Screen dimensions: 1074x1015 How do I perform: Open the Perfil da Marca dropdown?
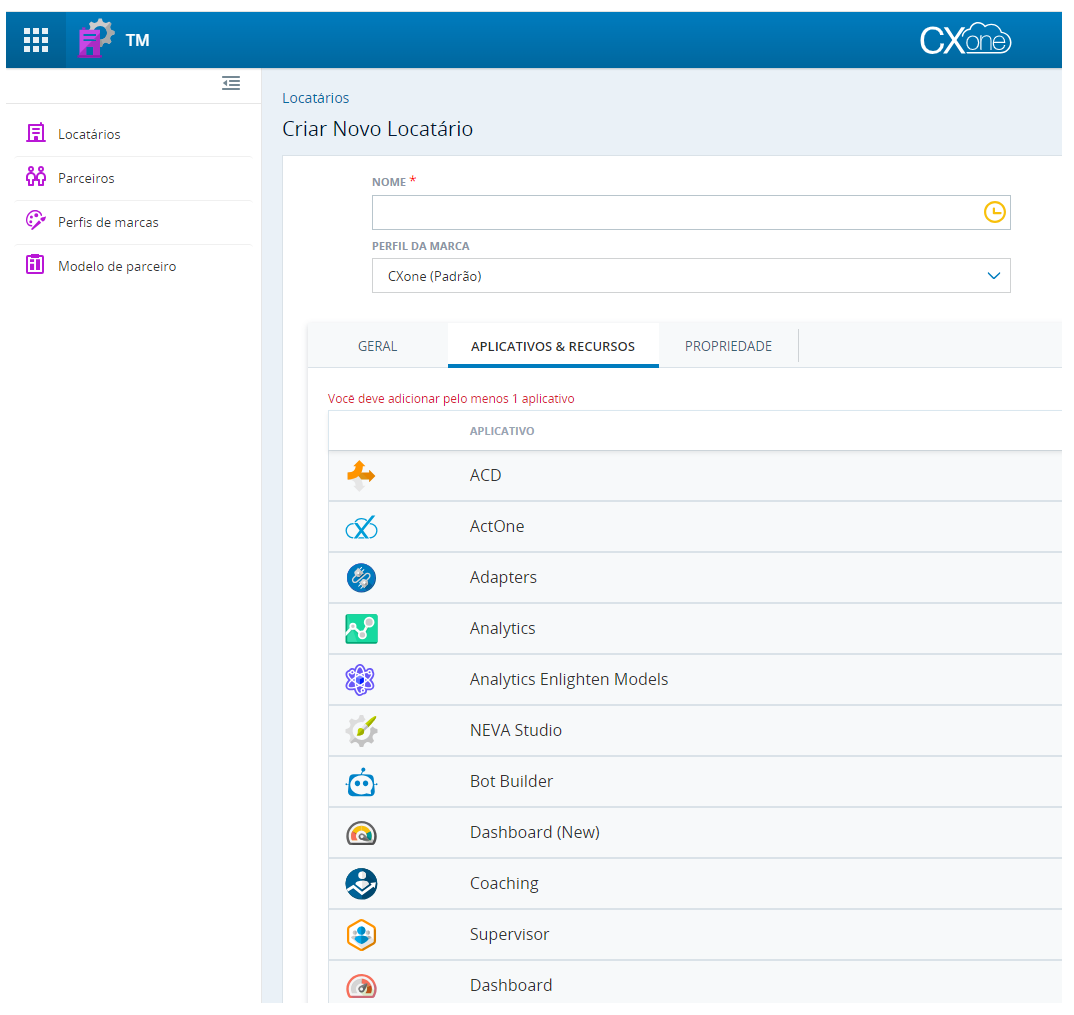pos(690,276)
